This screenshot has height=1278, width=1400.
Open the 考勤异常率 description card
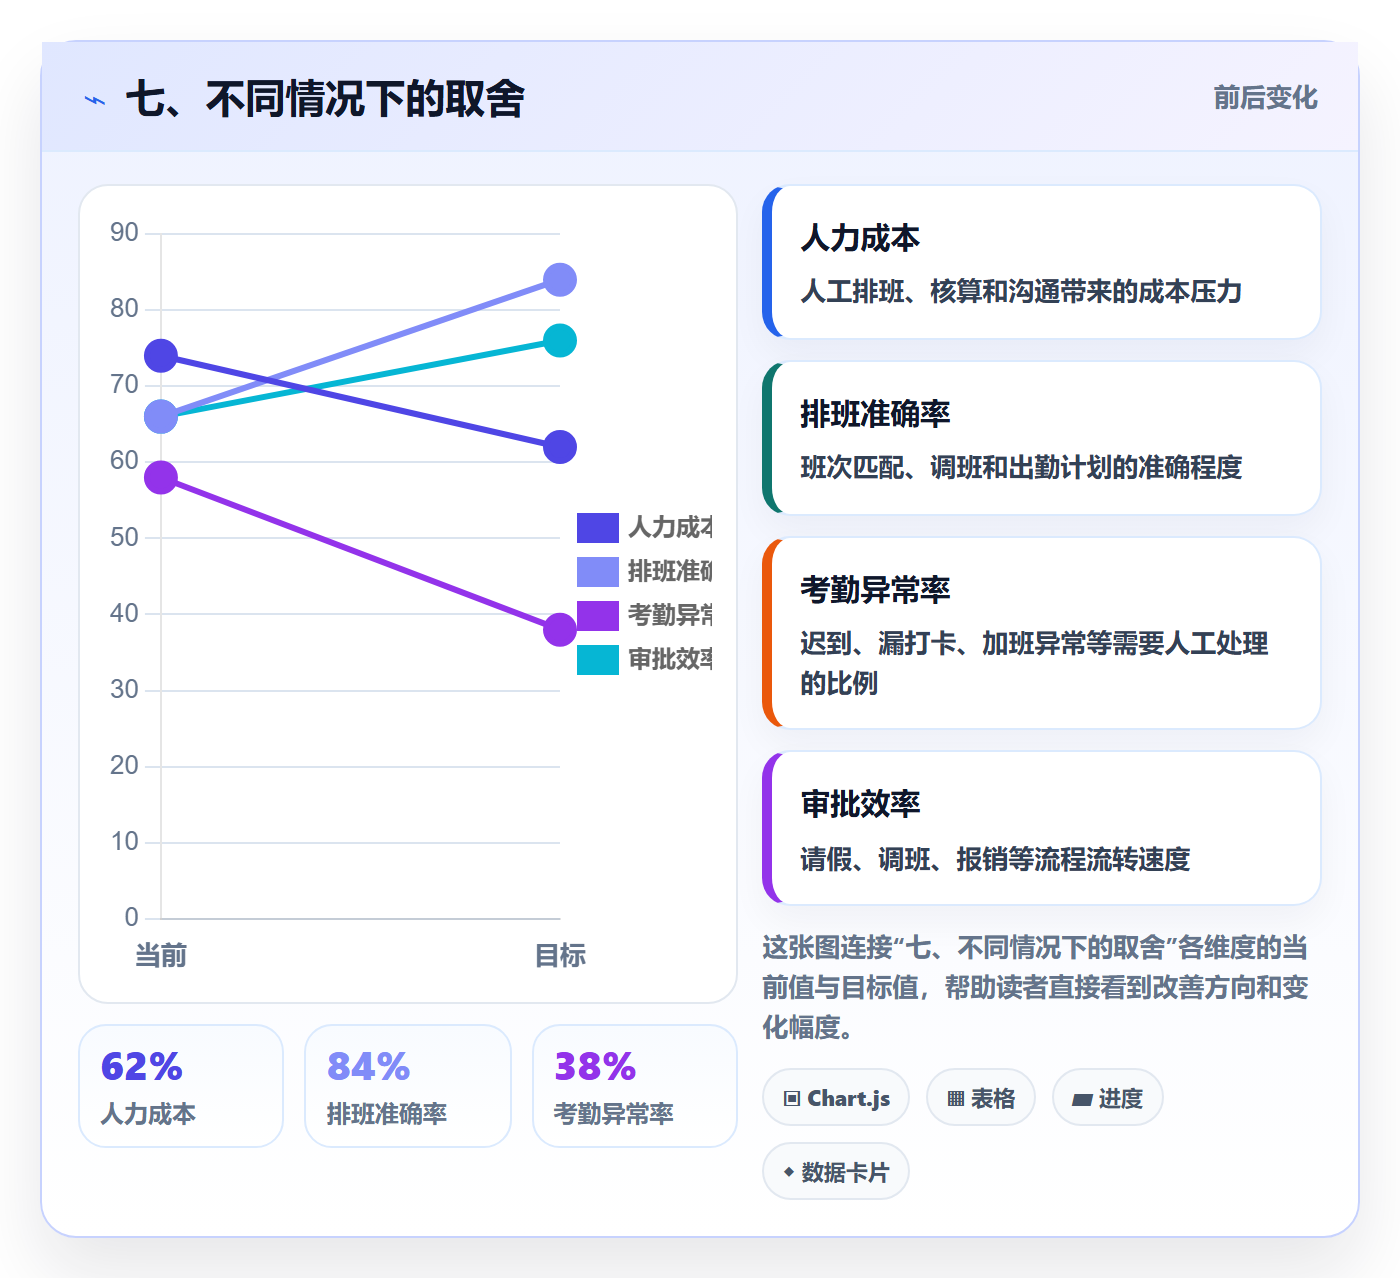click(1042, 633)
